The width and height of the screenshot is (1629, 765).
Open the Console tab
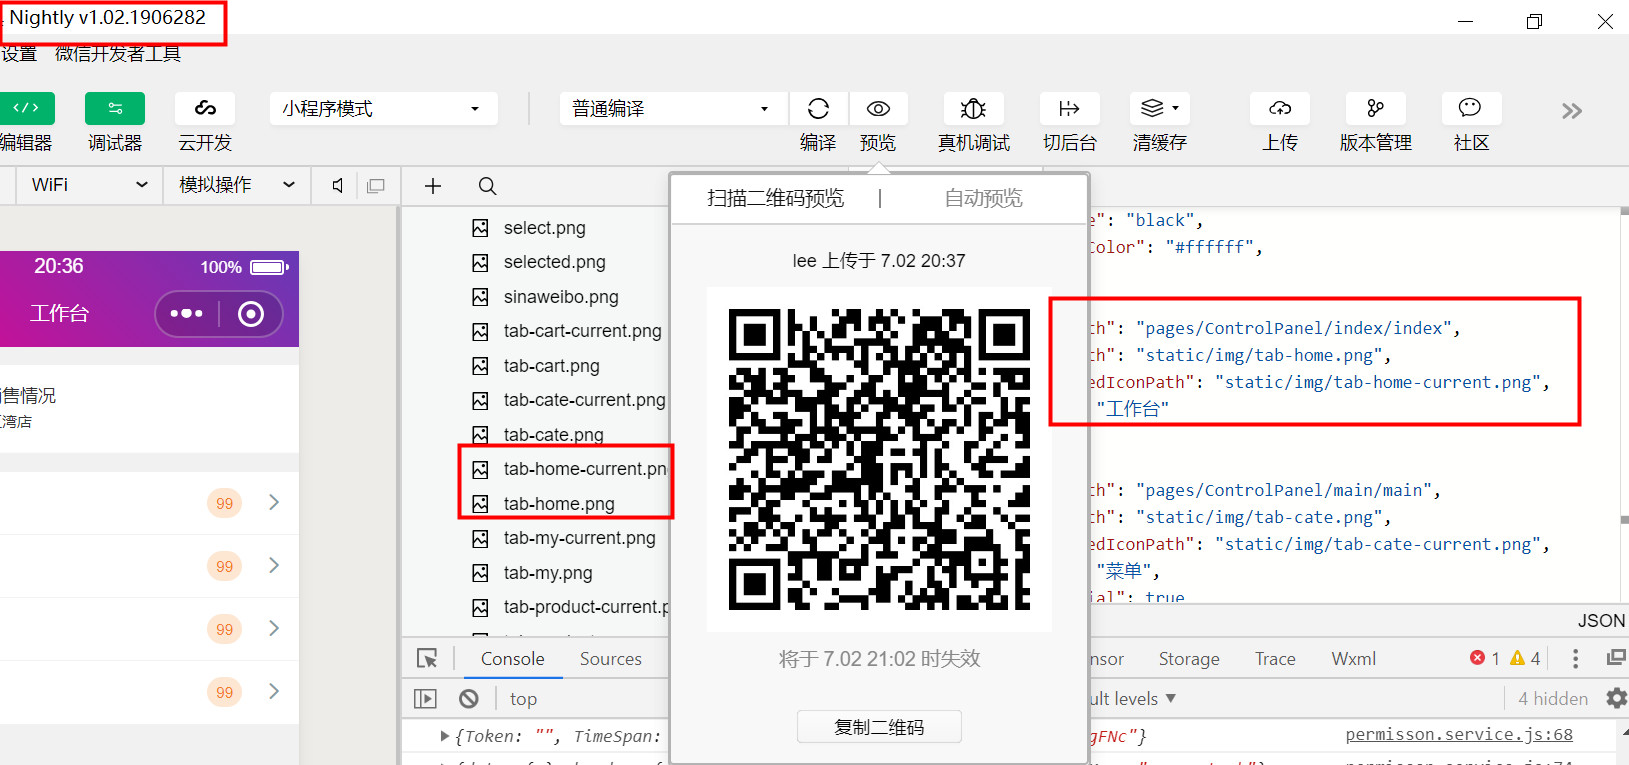pyautogui.click(x=513, y=659)
